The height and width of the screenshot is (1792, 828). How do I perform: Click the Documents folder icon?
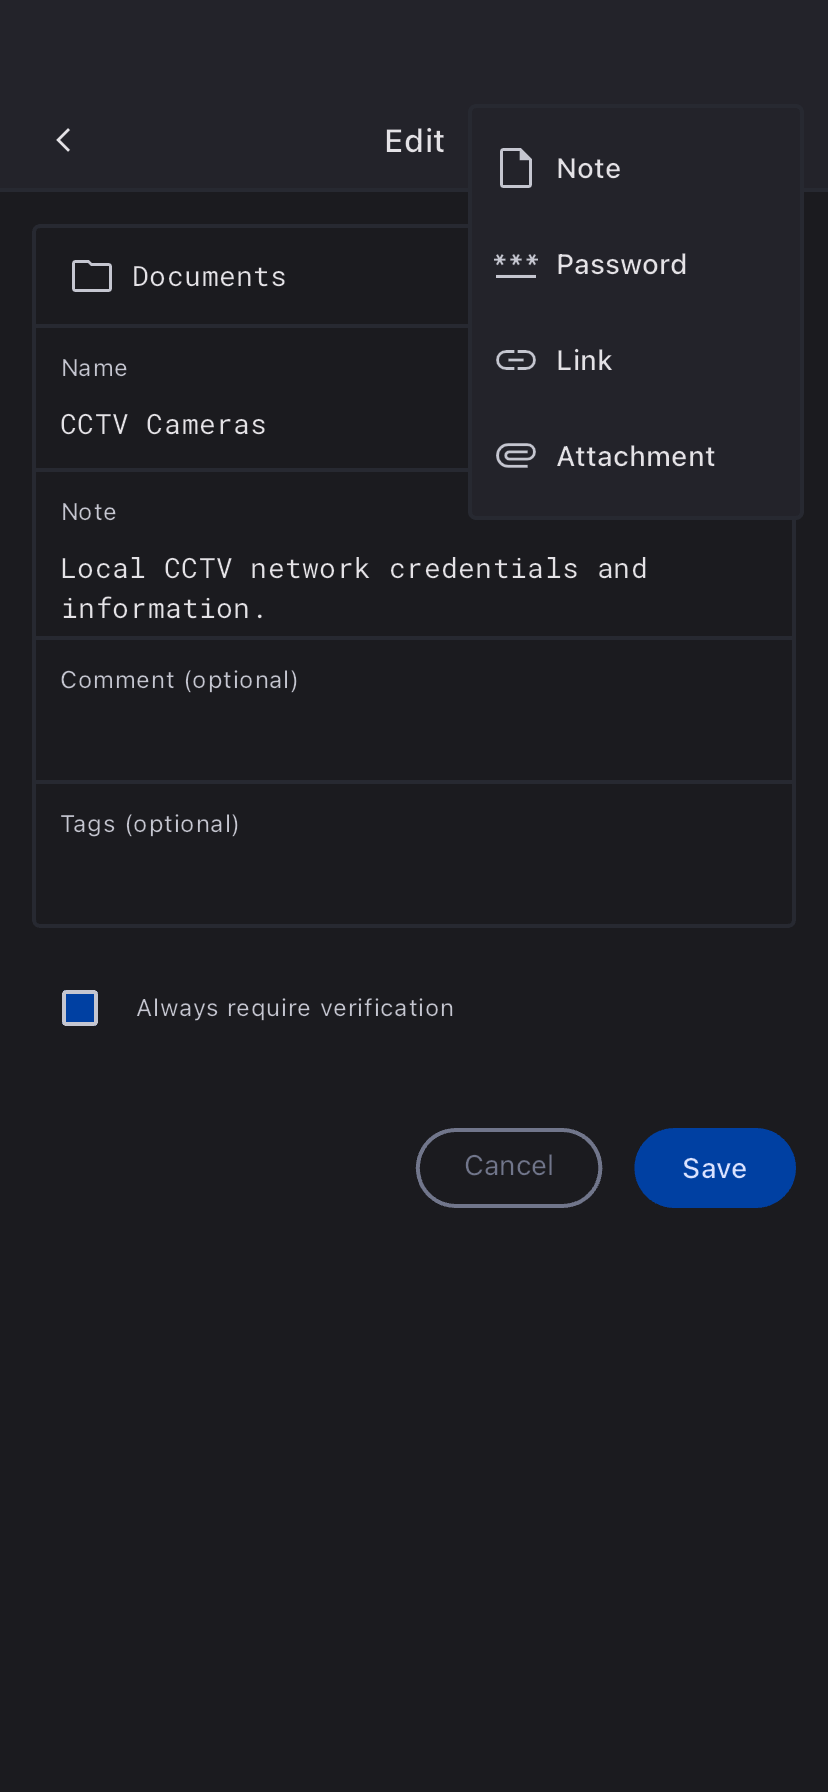click(92, 276)
